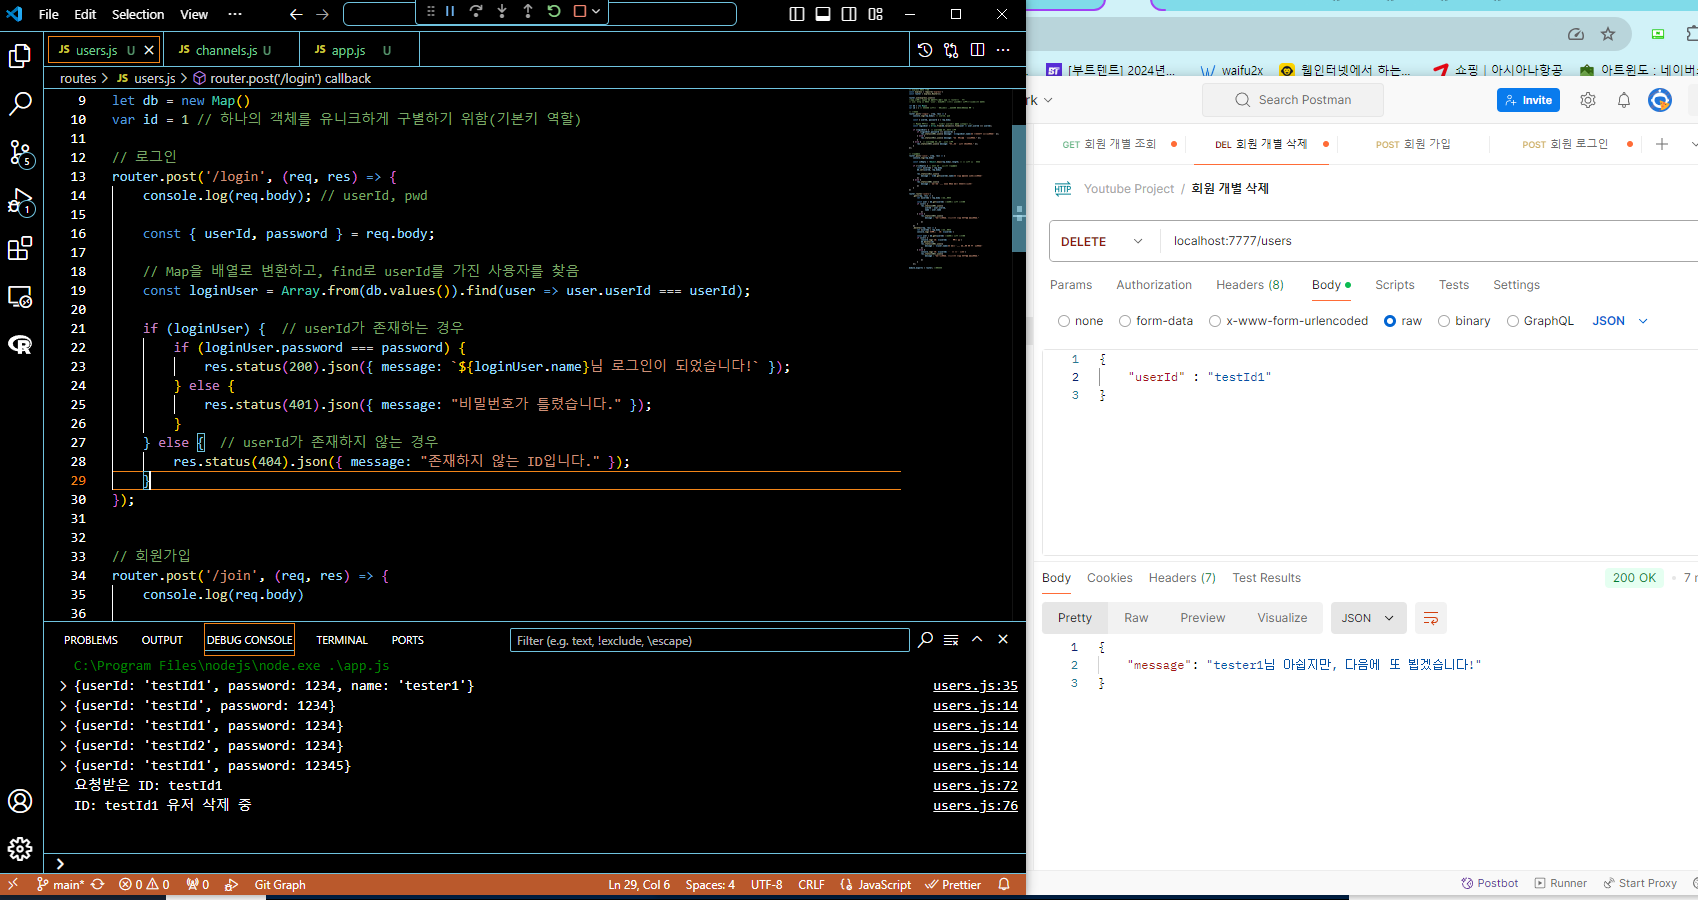Open the View menu

pyautogui.click(x=194, y=14)
